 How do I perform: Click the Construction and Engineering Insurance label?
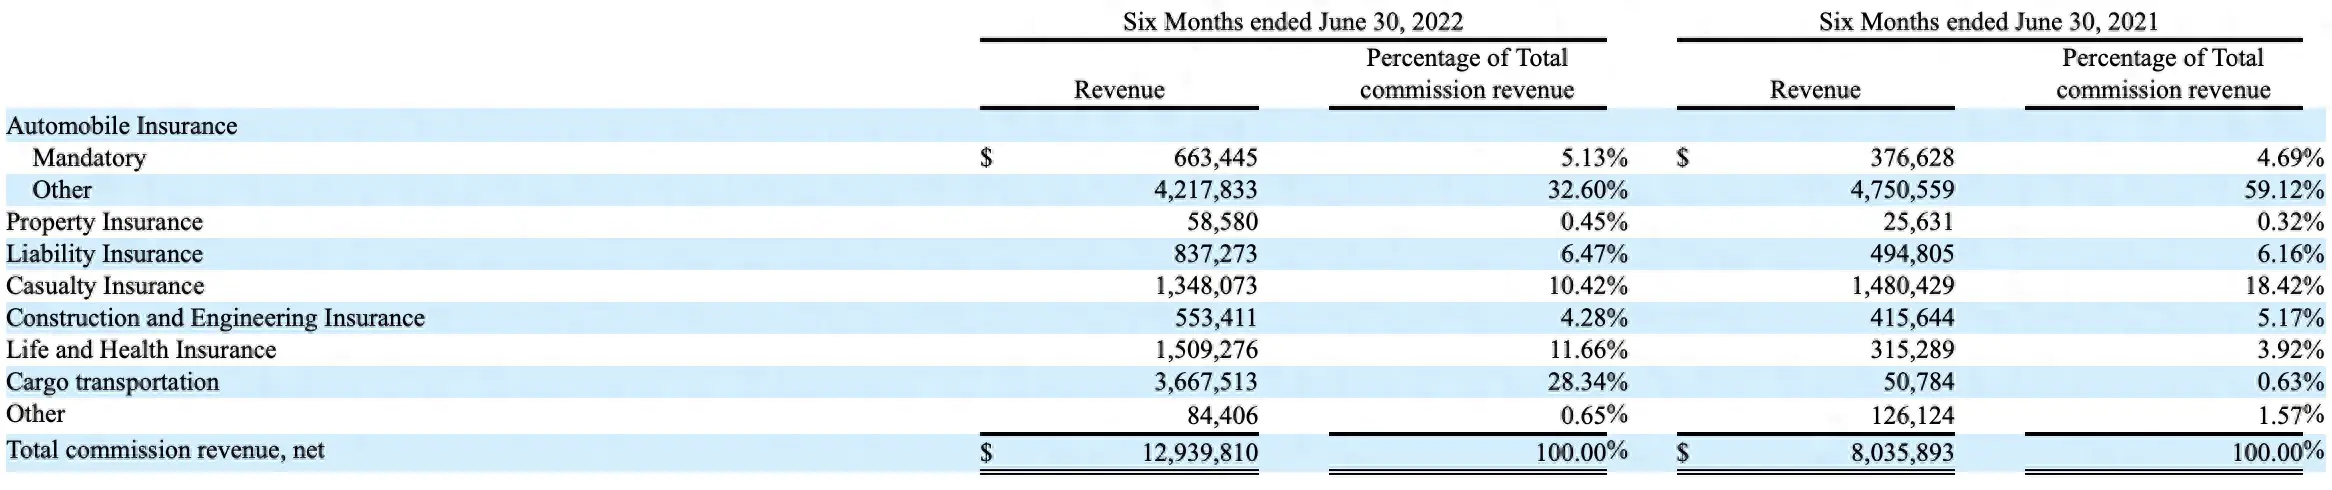tap(215, 318)
